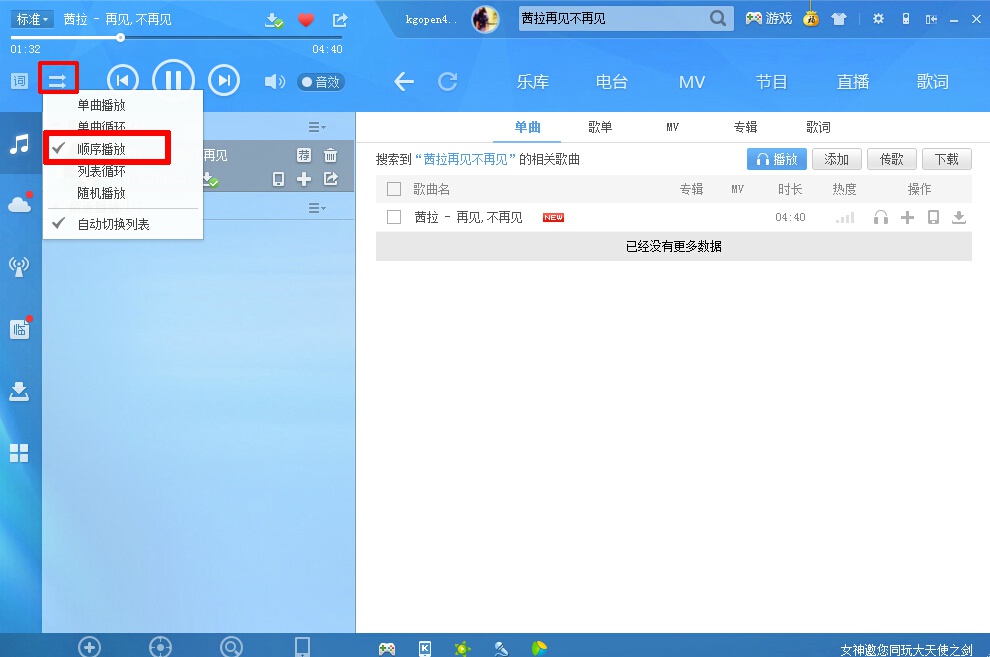Download search result song arrow icon
The image size is (990, 657).
pyautogui.click(x=959, y=218)
